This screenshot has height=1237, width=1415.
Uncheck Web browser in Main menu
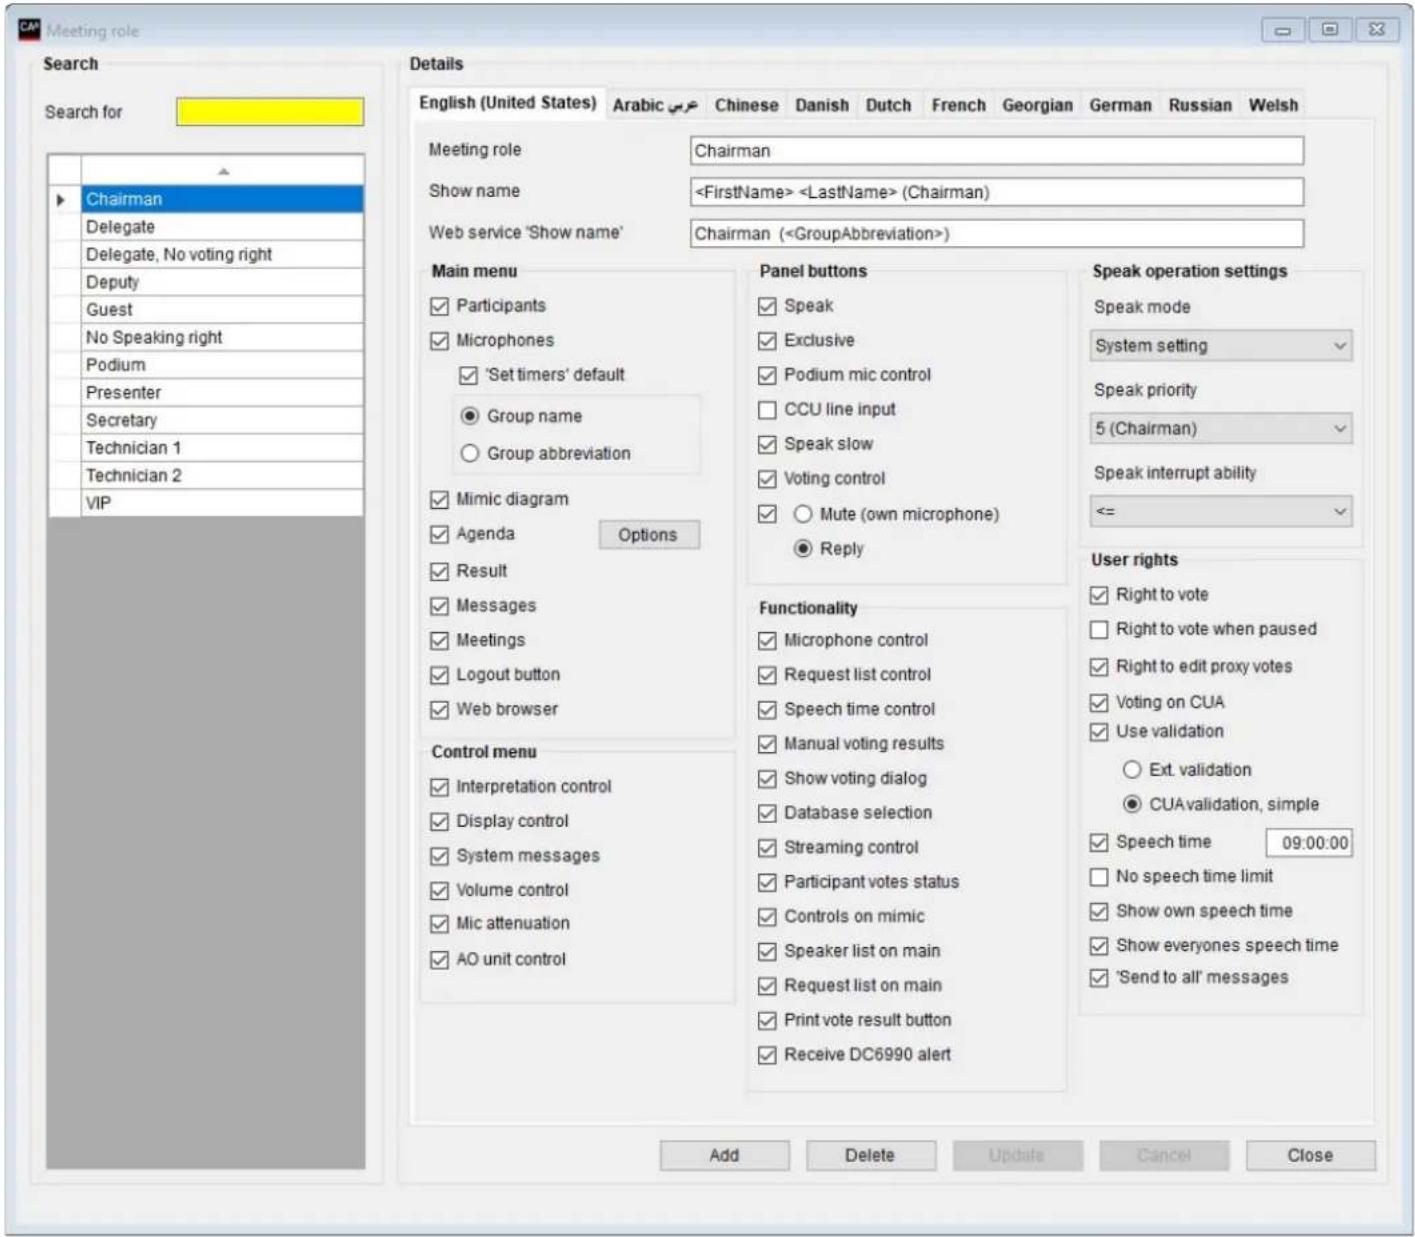pyautogui.click(x=439, y=709)
